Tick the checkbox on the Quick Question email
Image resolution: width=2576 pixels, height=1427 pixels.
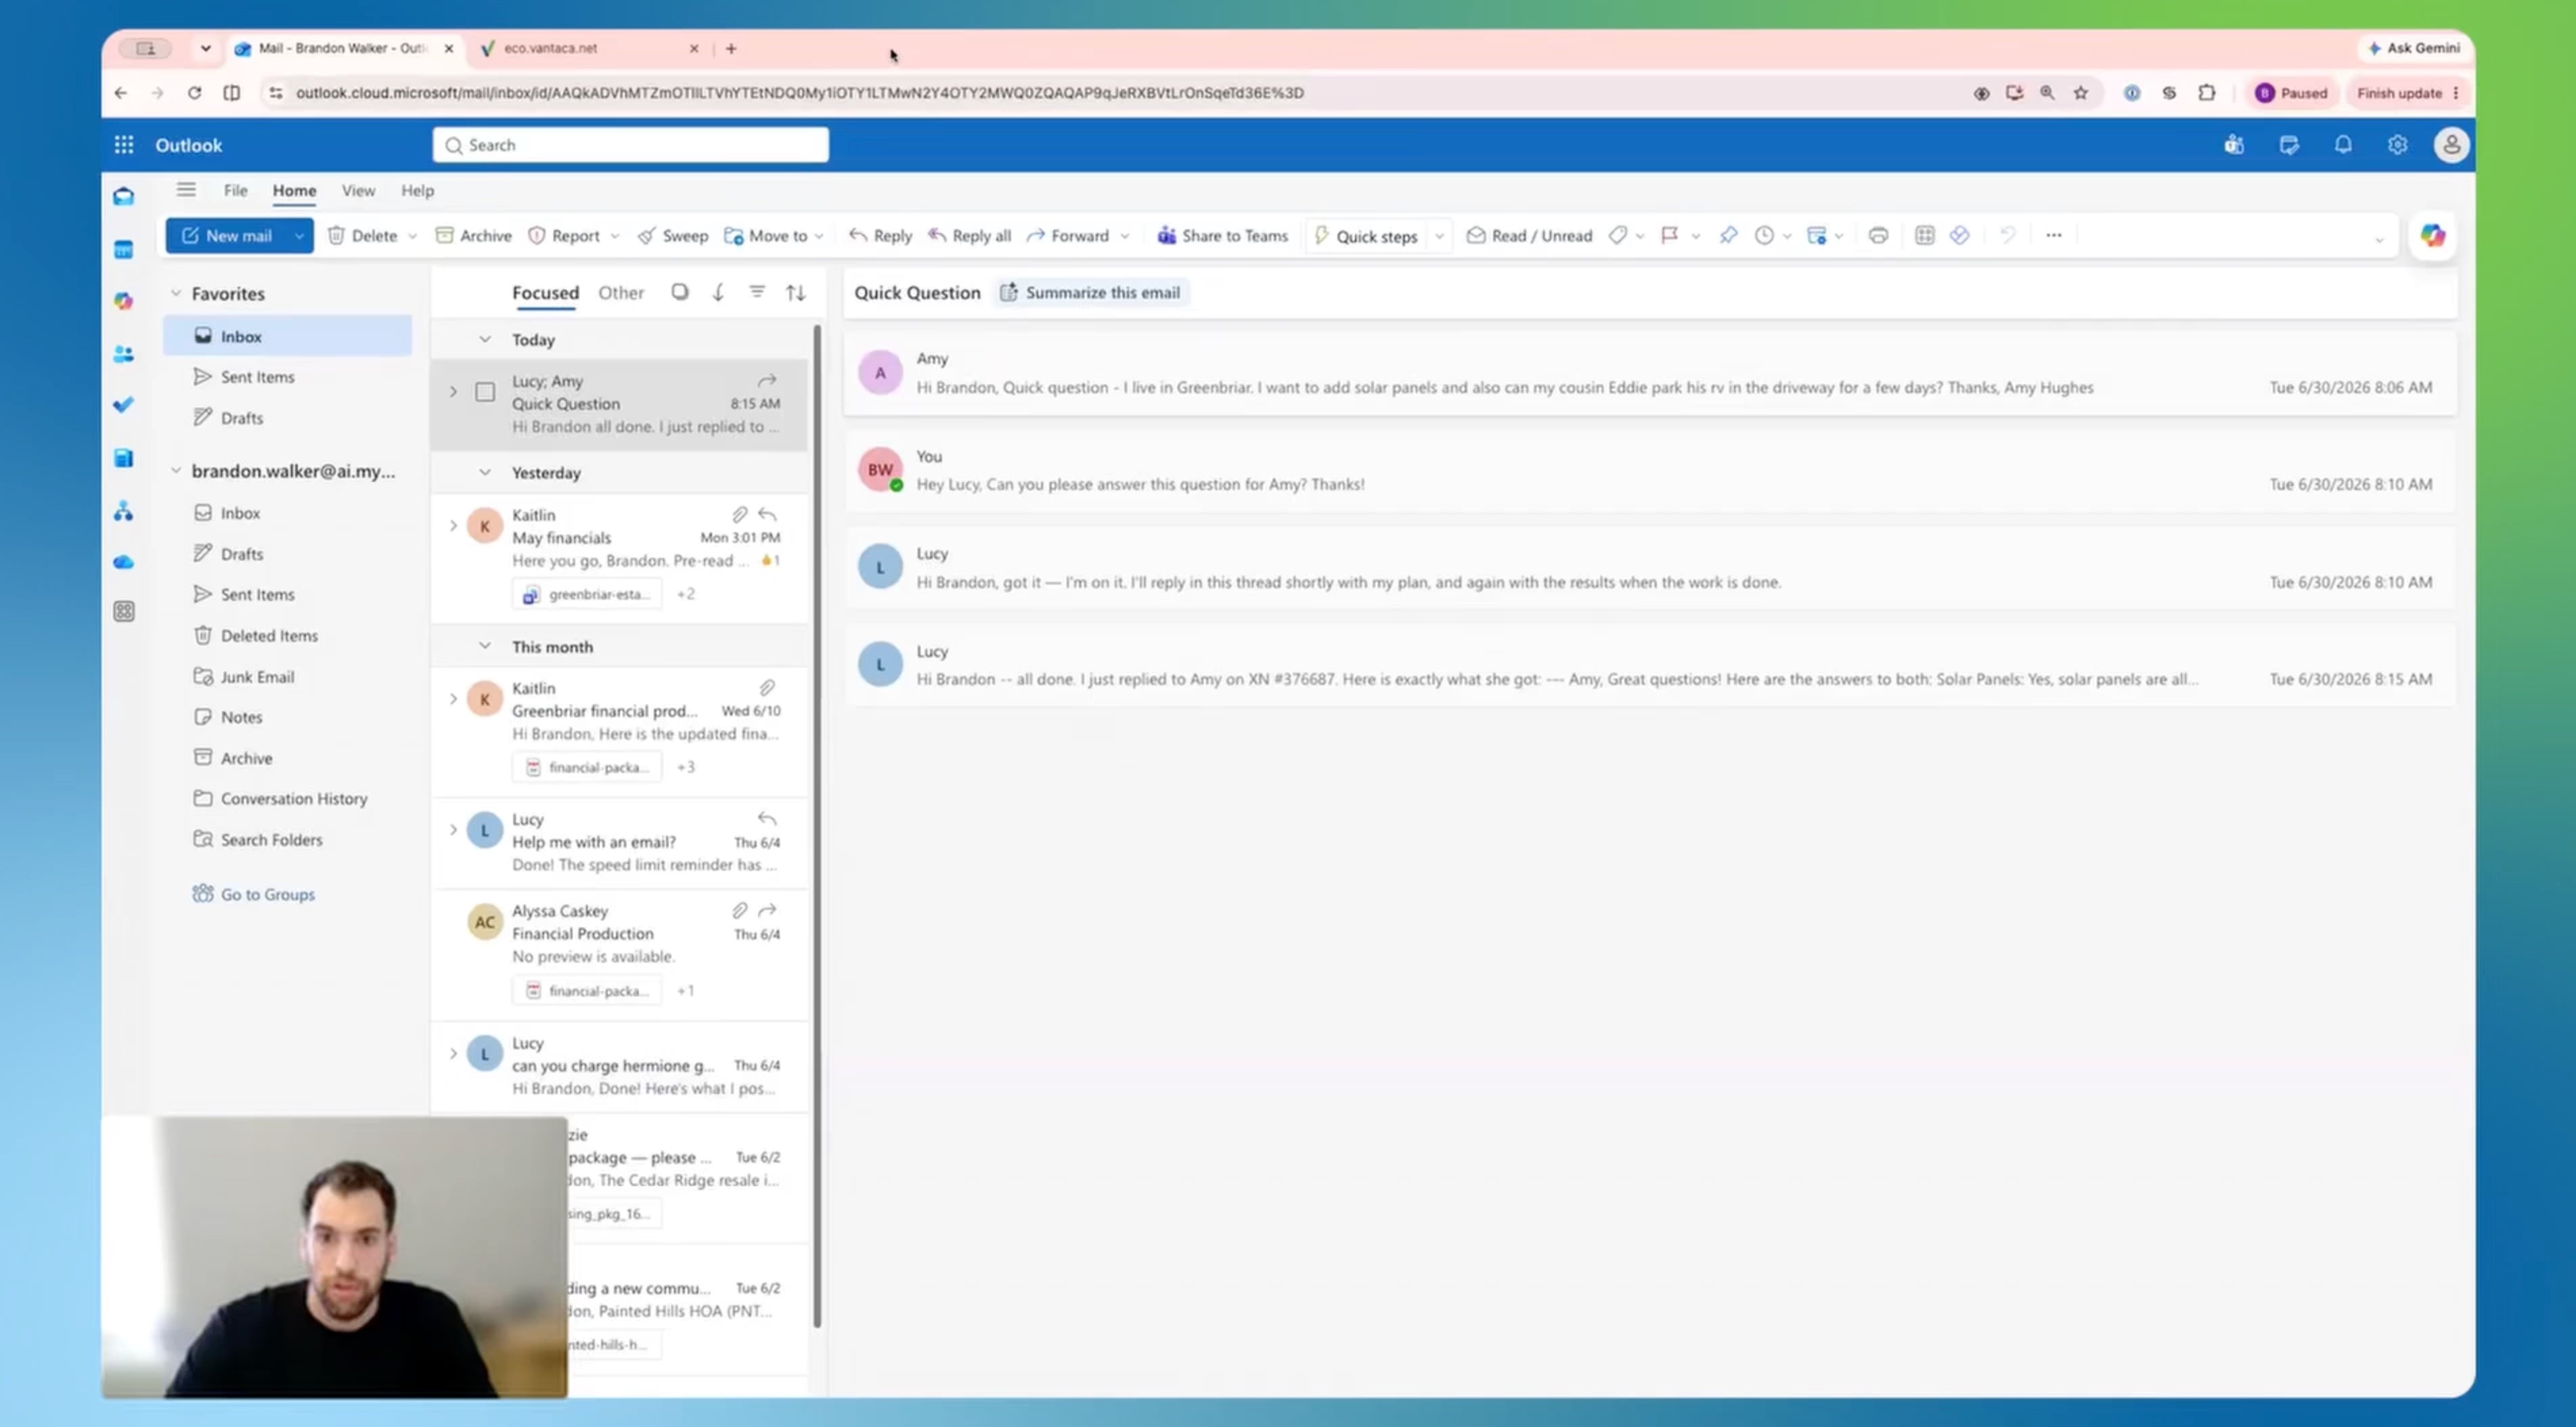coord(485,392)
